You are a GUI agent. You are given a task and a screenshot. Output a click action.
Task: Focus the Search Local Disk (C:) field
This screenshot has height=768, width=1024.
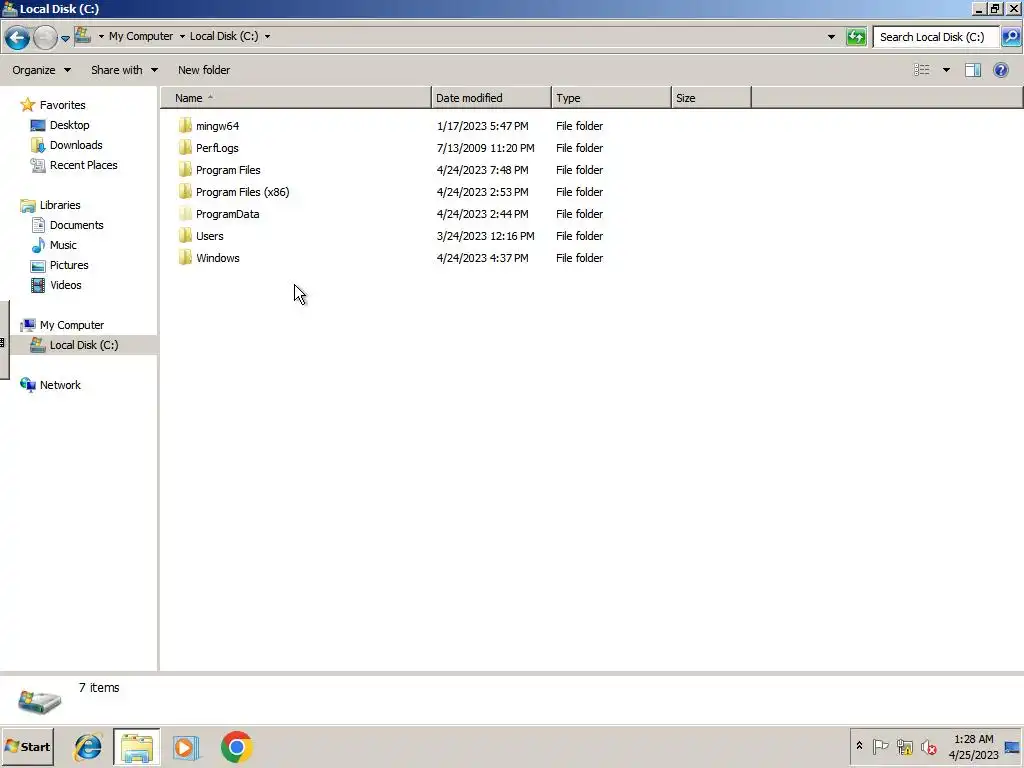936,37
